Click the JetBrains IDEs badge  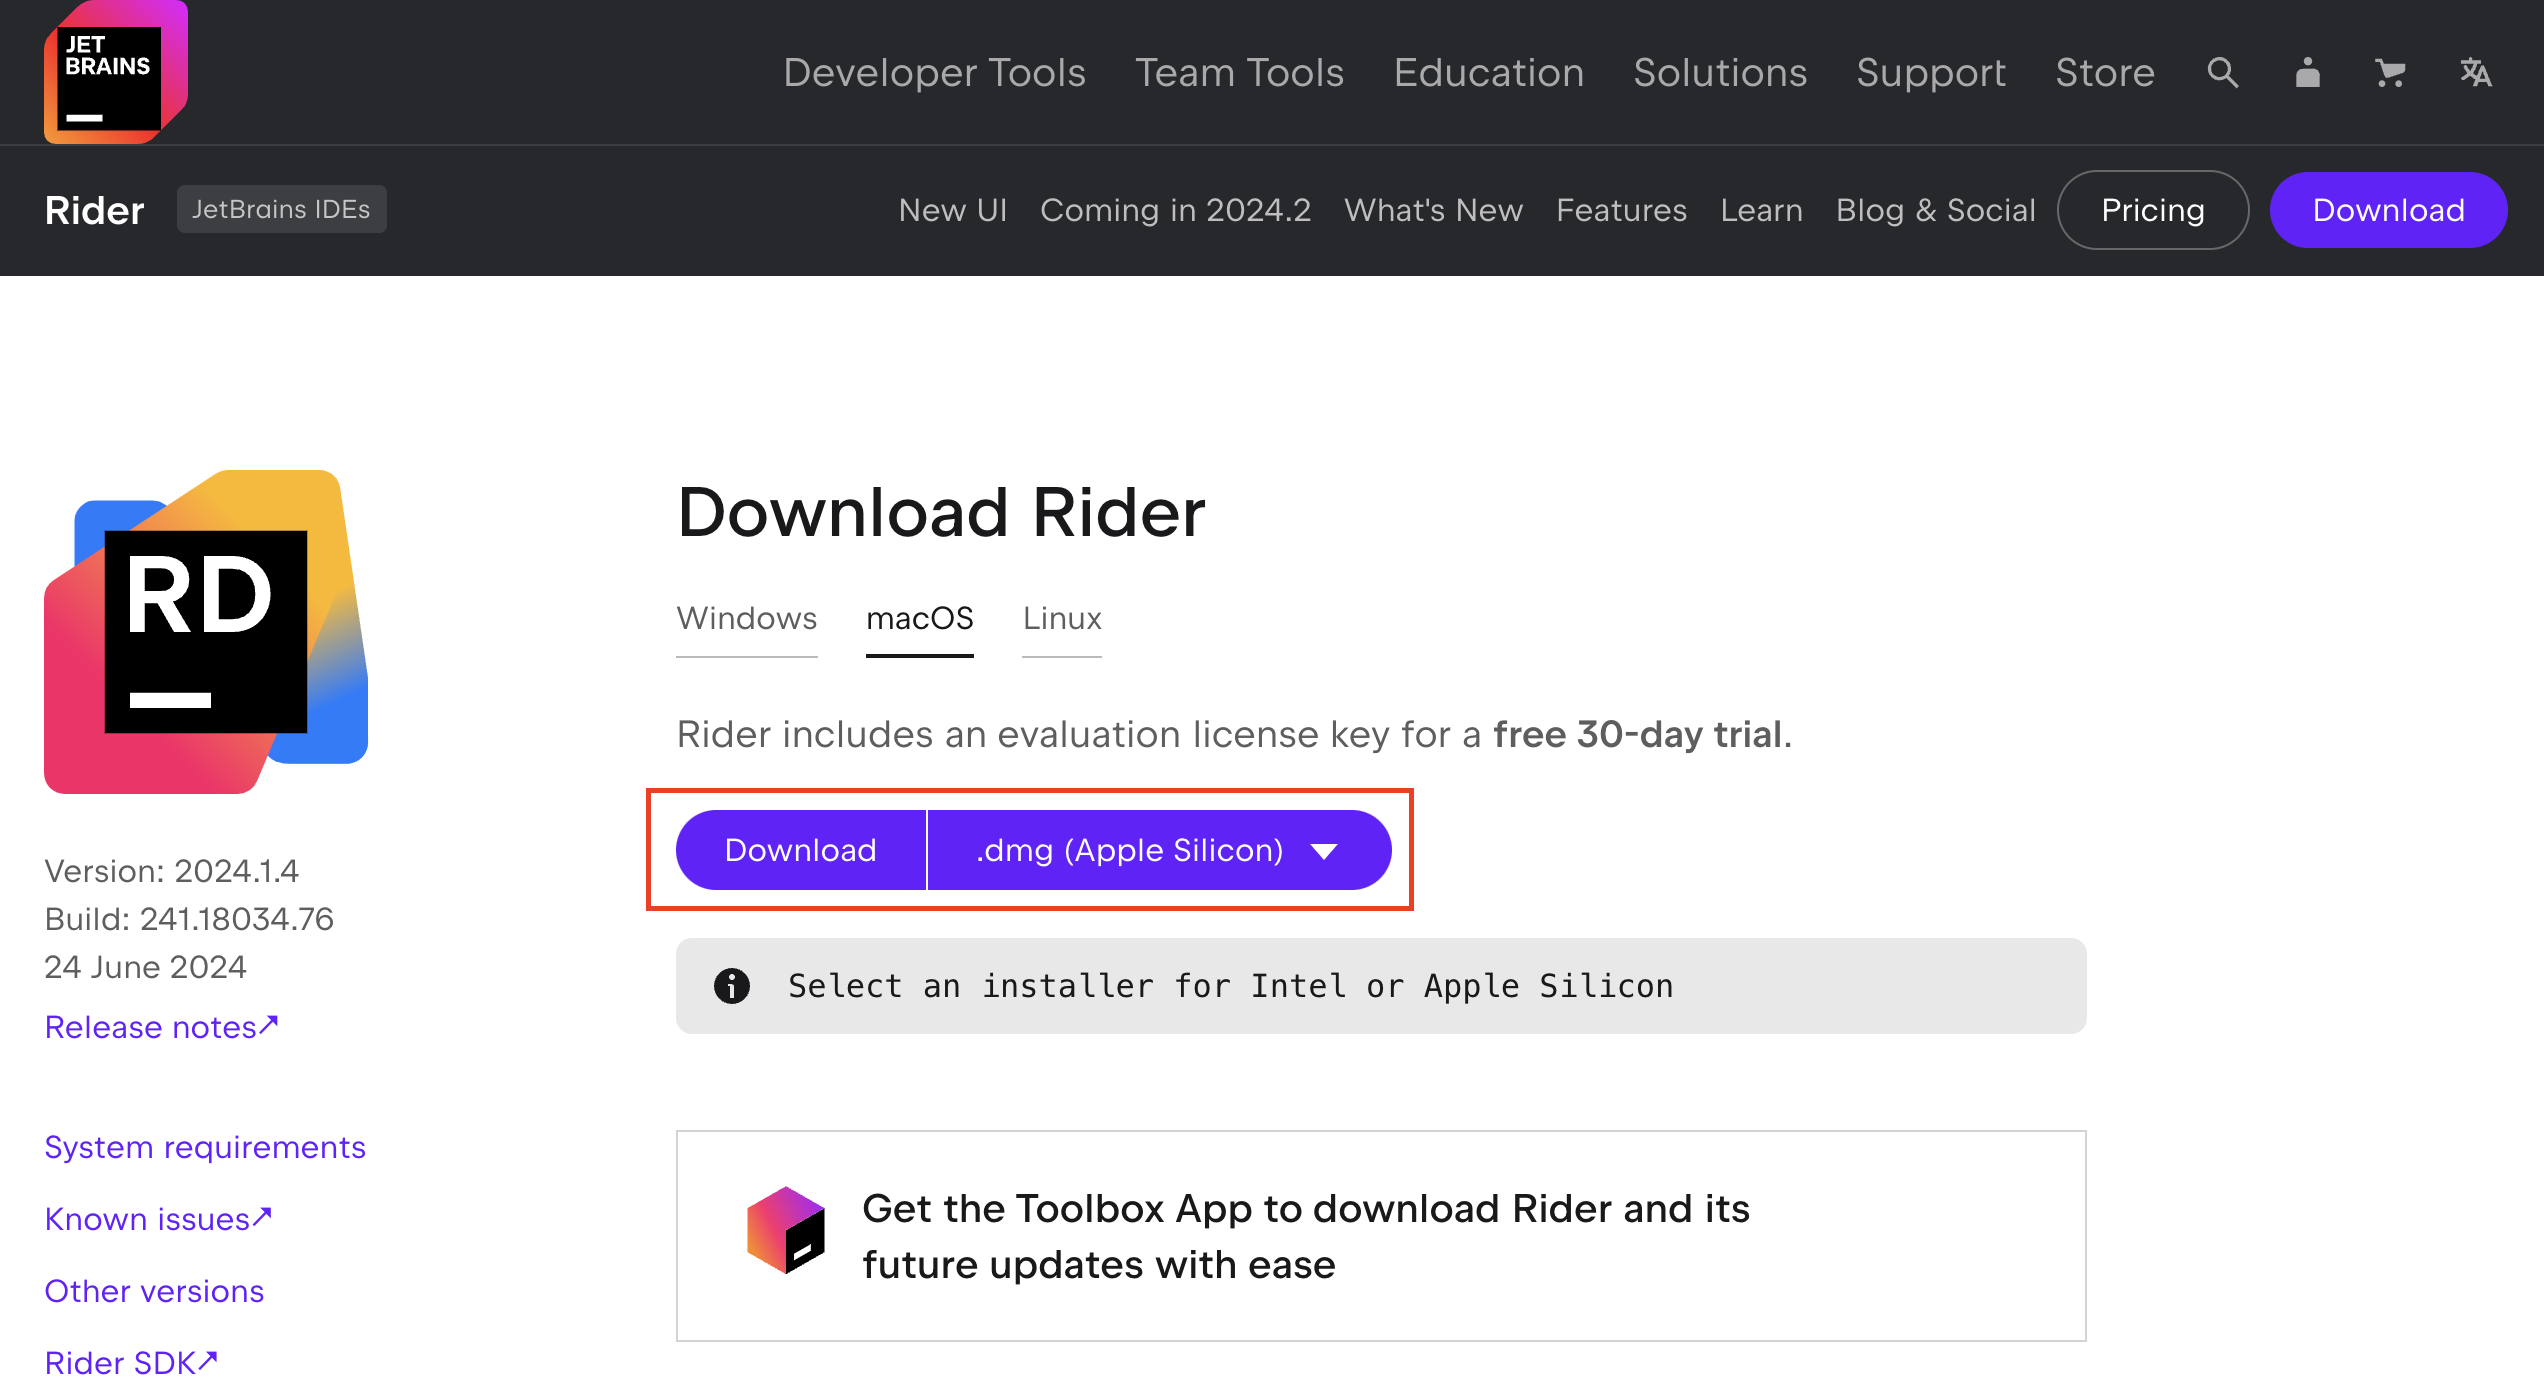click(x=281, y=209)
